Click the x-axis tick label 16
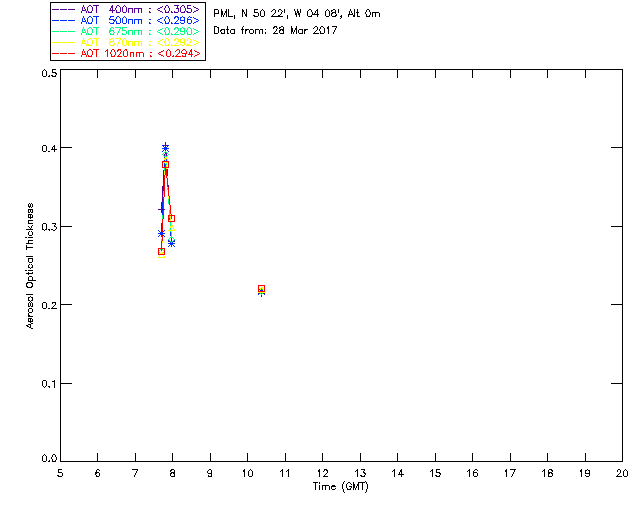Screen dimensions: 640x512 tap(473, 473)
